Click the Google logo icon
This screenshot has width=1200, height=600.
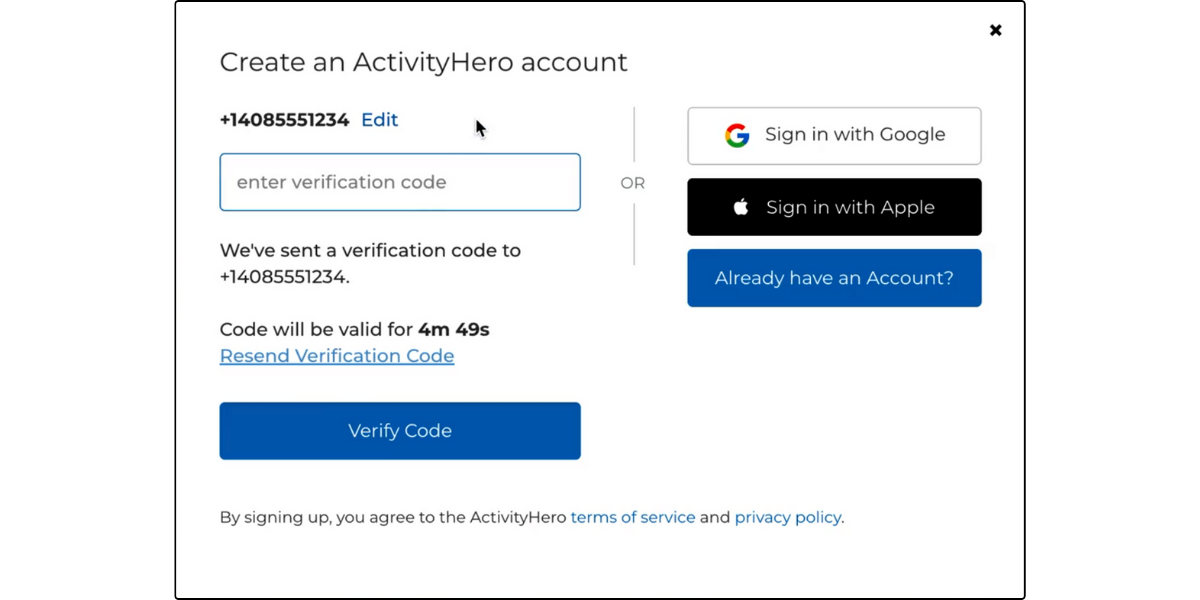click(x=737, y=135)
